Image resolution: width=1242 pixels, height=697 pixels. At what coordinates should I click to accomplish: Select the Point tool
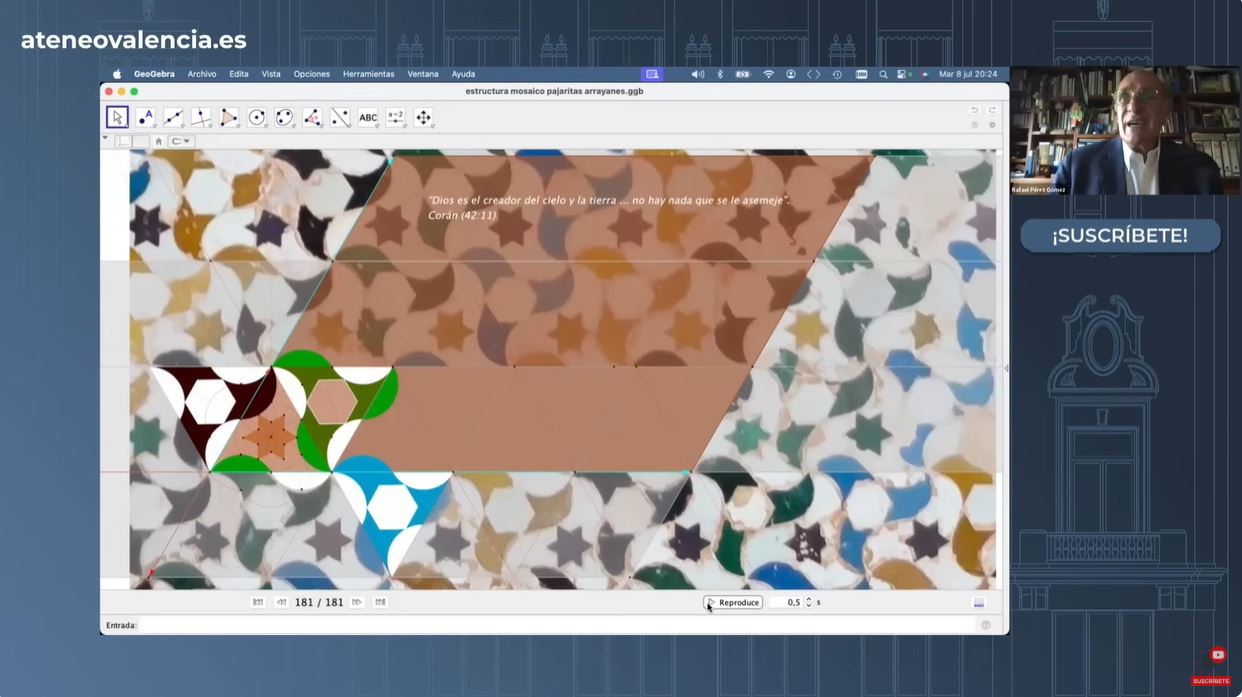145,117
